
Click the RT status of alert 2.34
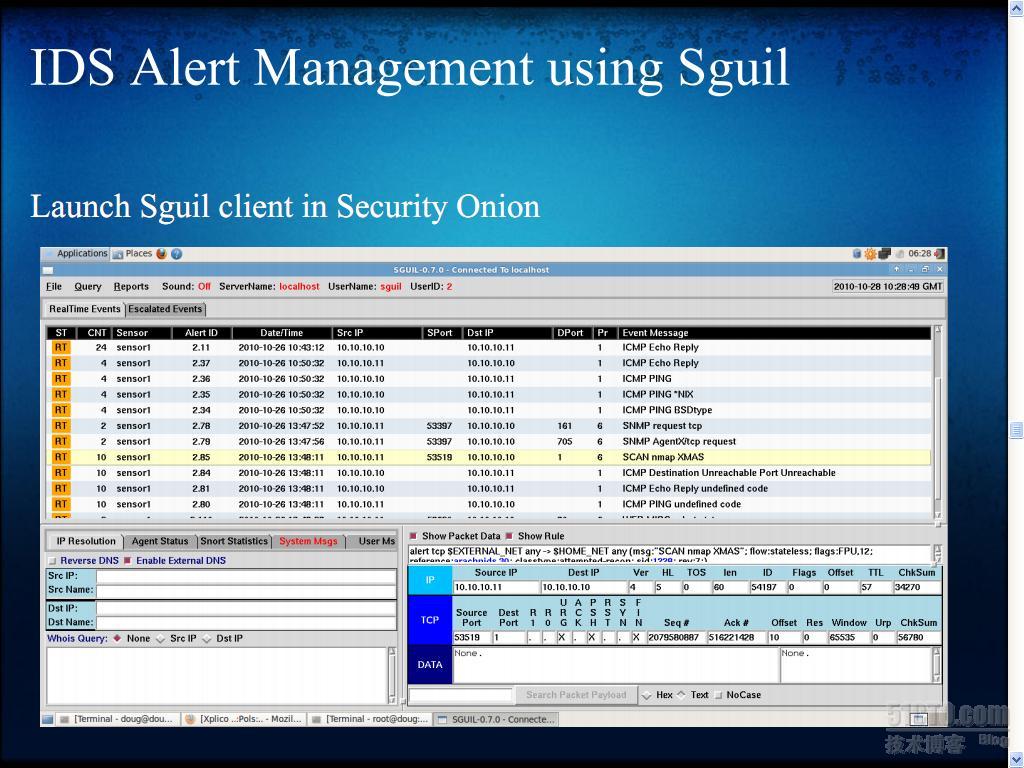(61, 410)
